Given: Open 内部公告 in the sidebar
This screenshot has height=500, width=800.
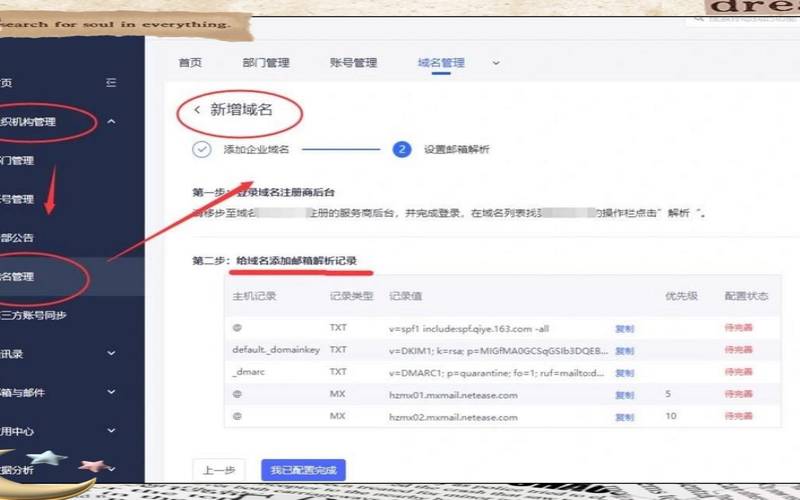Looking at the screenshot, I should pos(17,238).
